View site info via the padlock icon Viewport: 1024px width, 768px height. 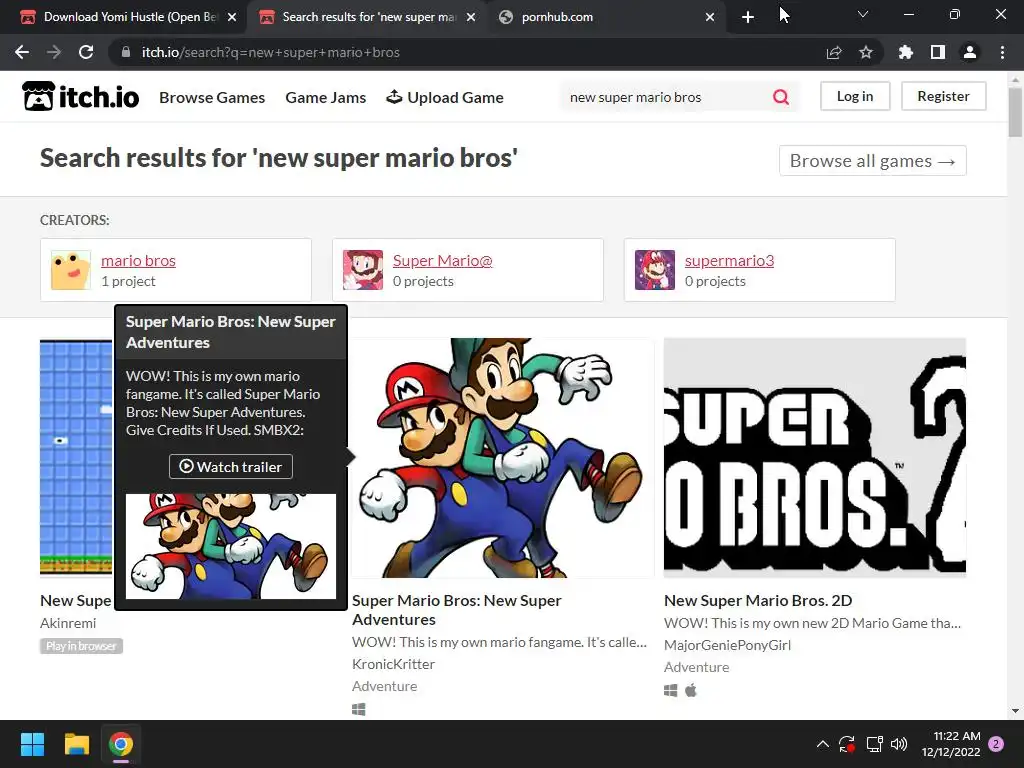(x=126, y=52)
